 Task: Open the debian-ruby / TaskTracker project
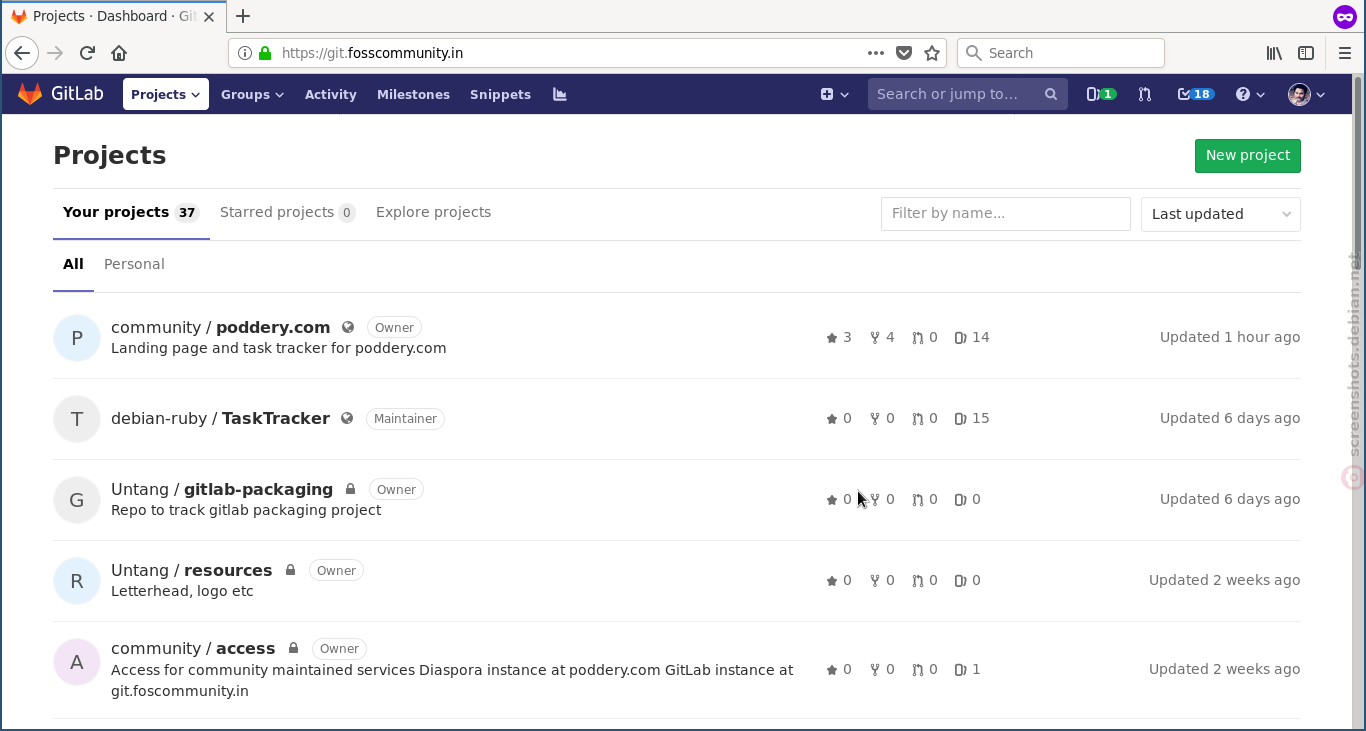point(221,418)
